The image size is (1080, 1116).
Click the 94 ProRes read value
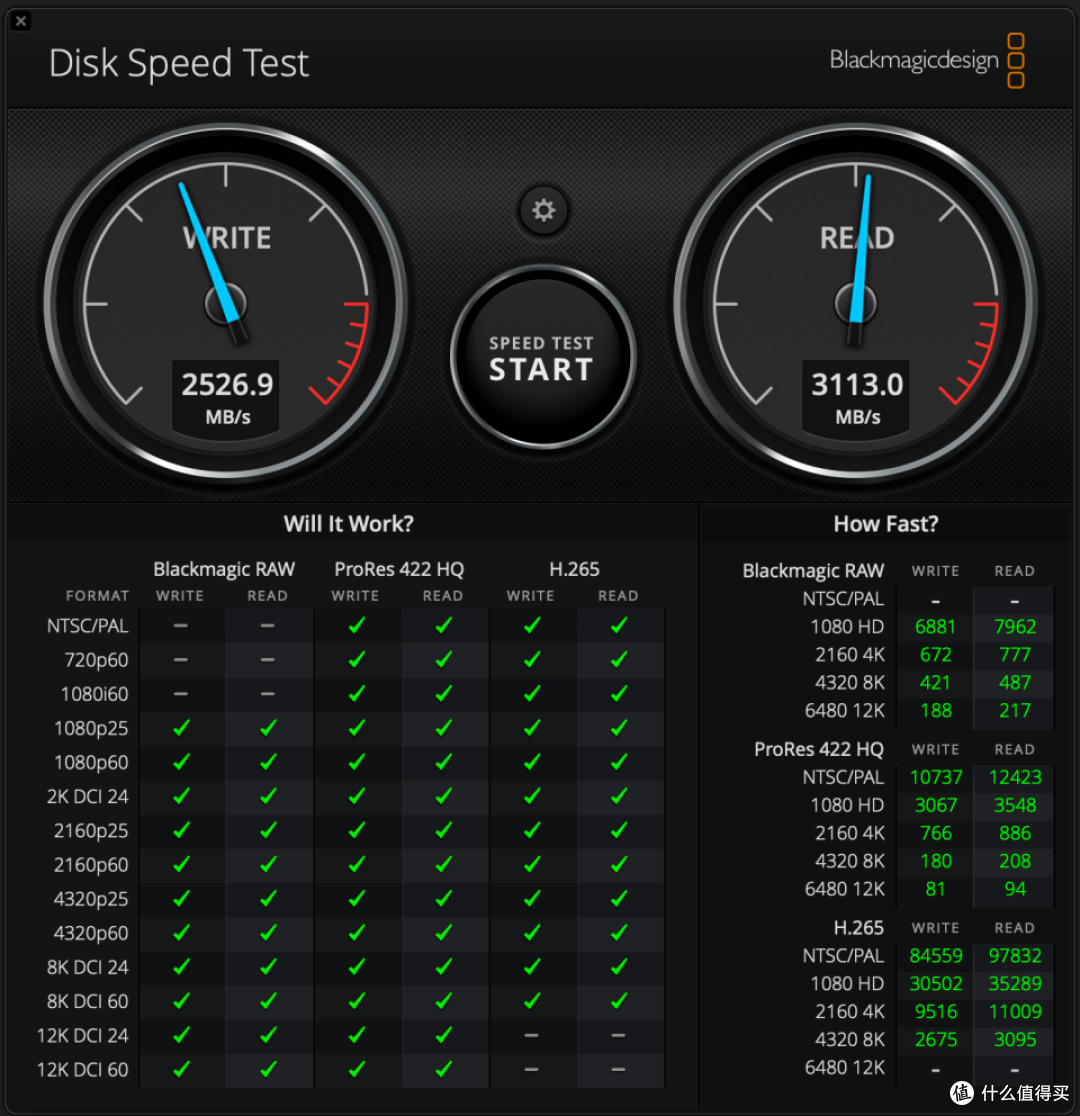coord(1015,889)
